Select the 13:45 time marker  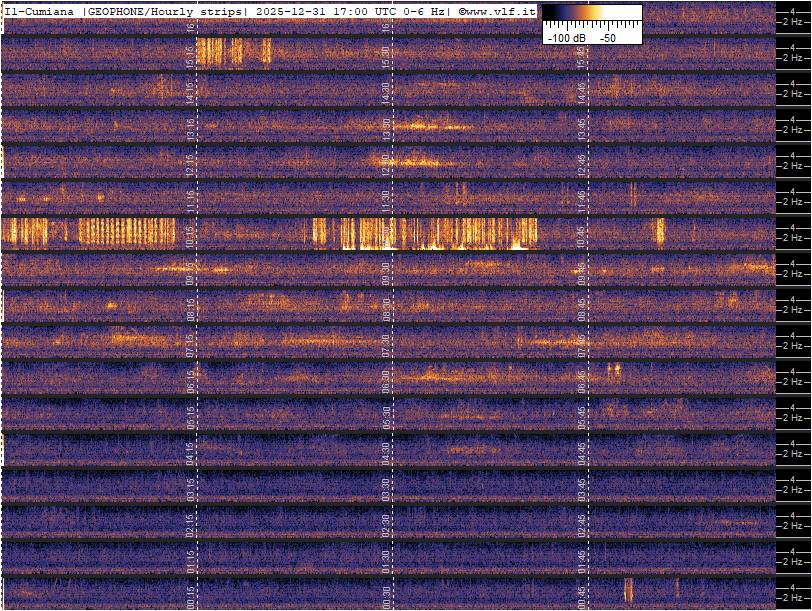[582, 128]
